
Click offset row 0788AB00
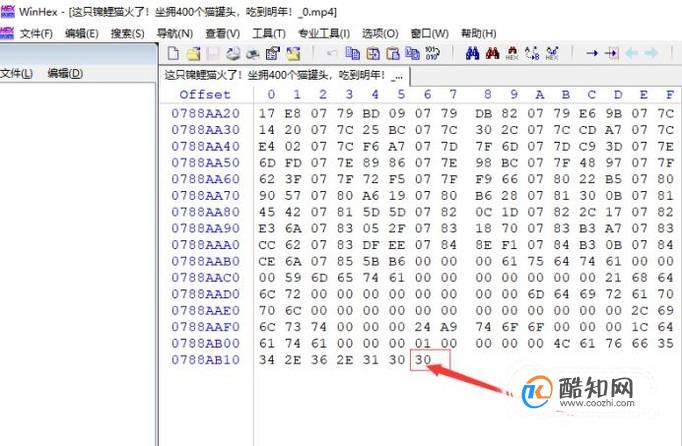pyautogui.click(x=205, y=343)
